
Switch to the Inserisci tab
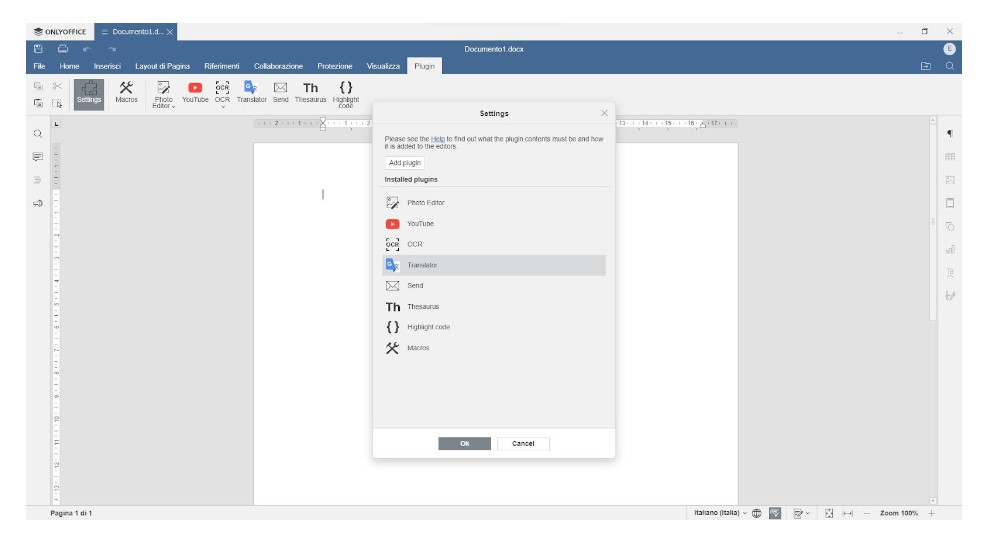(x=107, y=66)
